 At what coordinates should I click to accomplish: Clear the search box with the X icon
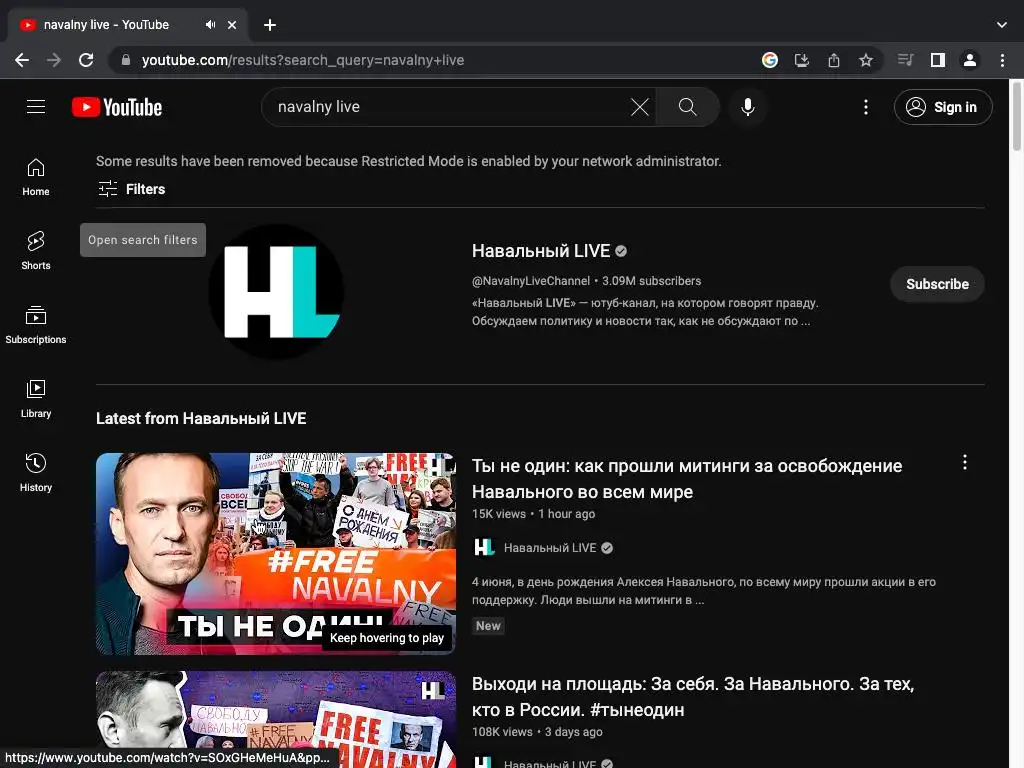coord(640,107)
